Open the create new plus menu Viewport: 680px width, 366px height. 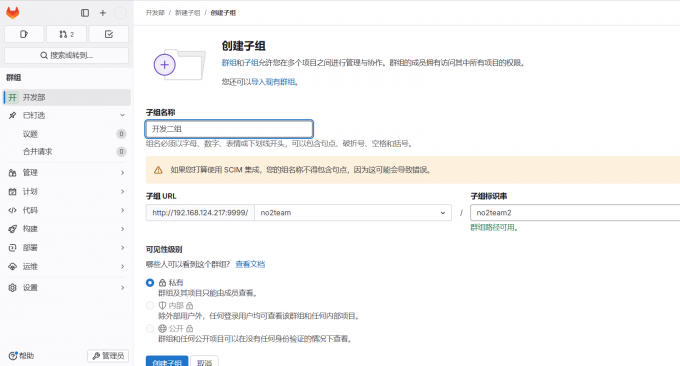[x=103, y=13]
